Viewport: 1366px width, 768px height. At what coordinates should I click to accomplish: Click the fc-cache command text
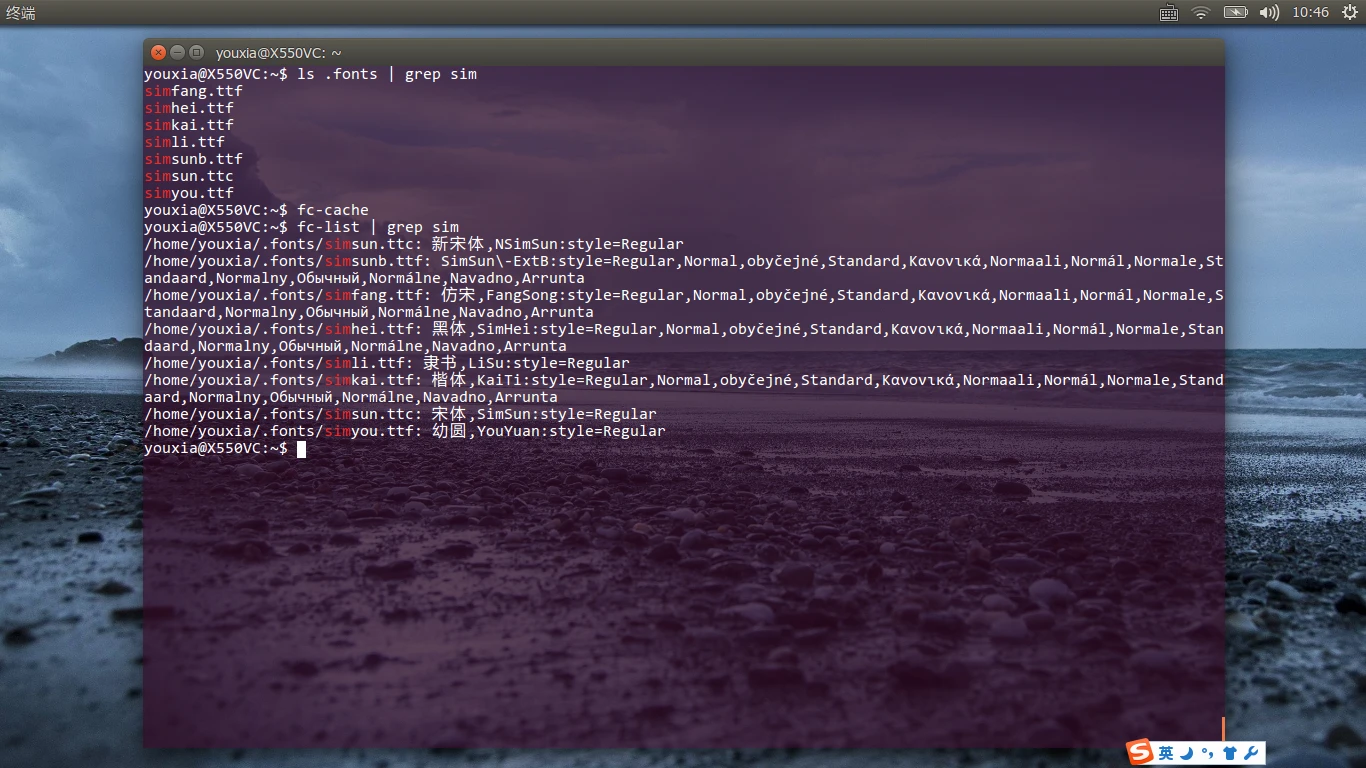click(333, 210)
